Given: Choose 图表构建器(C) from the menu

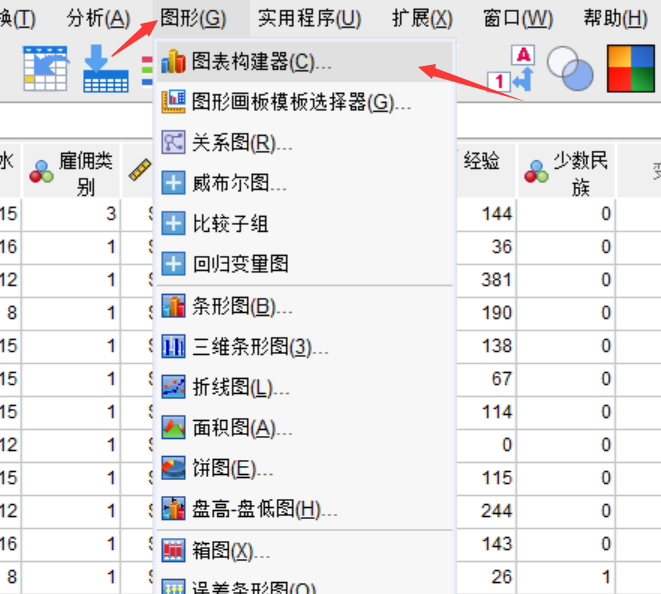Looking at the screenshot, I should tap(305, 62).
